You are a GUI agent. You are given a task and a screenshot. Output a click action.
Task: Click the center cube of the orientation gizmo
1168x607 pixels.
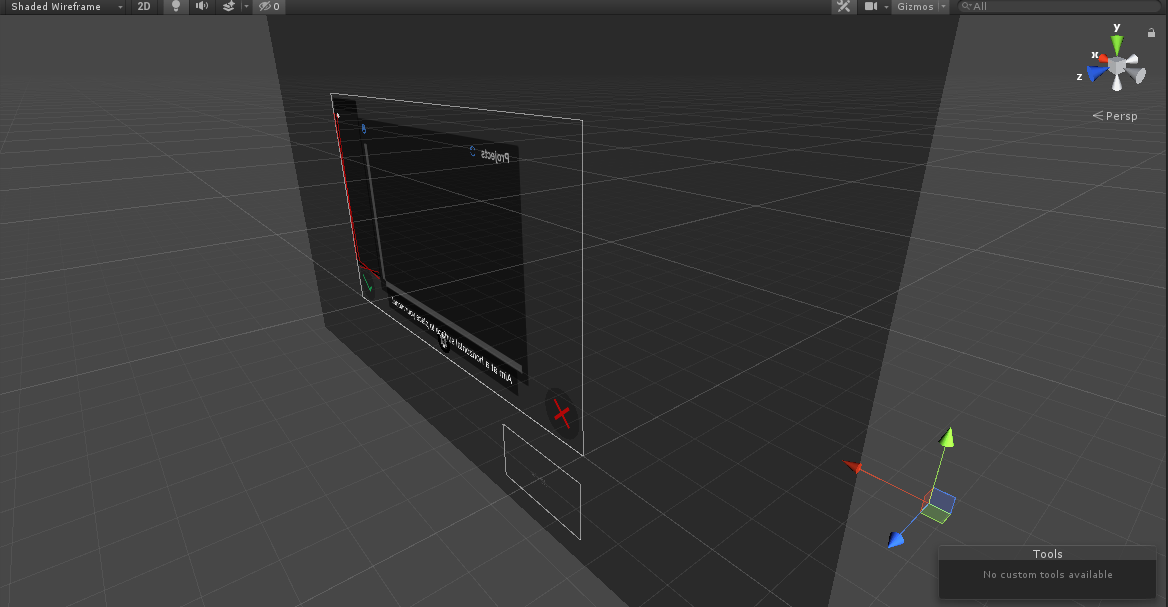coord(1117,66)
